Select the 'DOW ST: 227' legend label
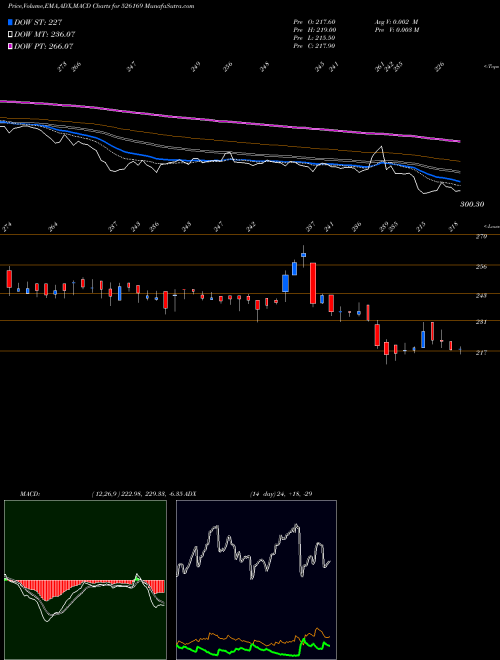Viewport: 500px width, 660px height. [x=38, y=22]
